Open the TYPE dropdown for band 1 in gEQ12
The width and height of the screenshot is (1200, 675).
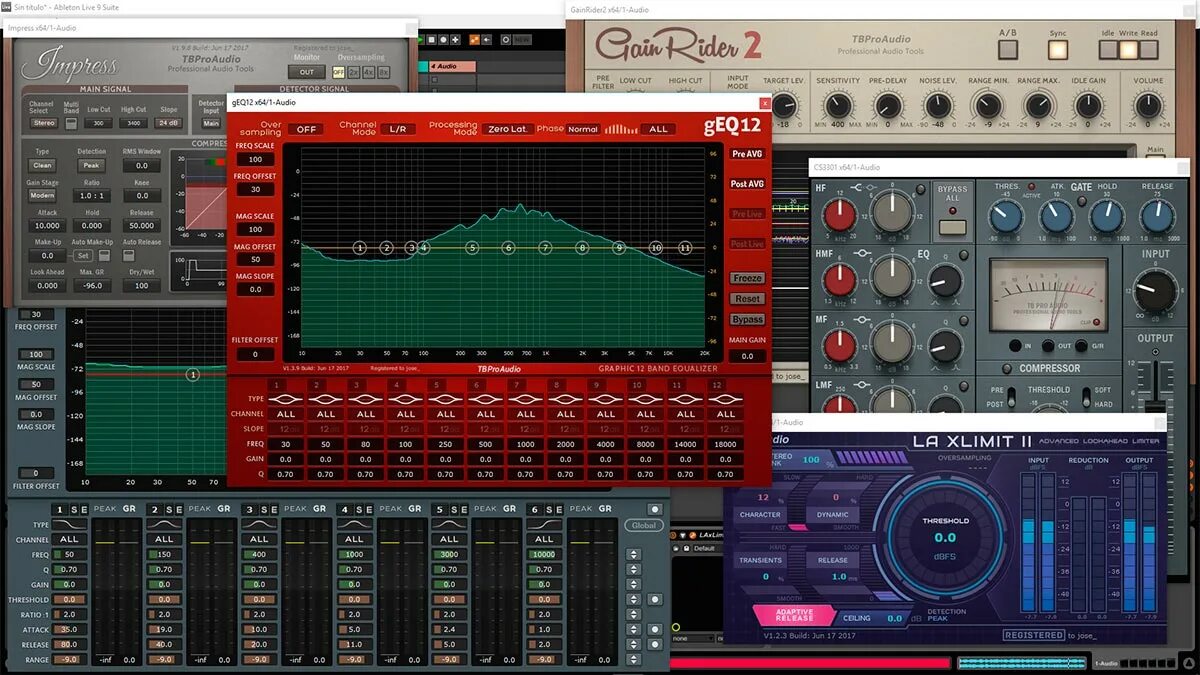[285, 397]
